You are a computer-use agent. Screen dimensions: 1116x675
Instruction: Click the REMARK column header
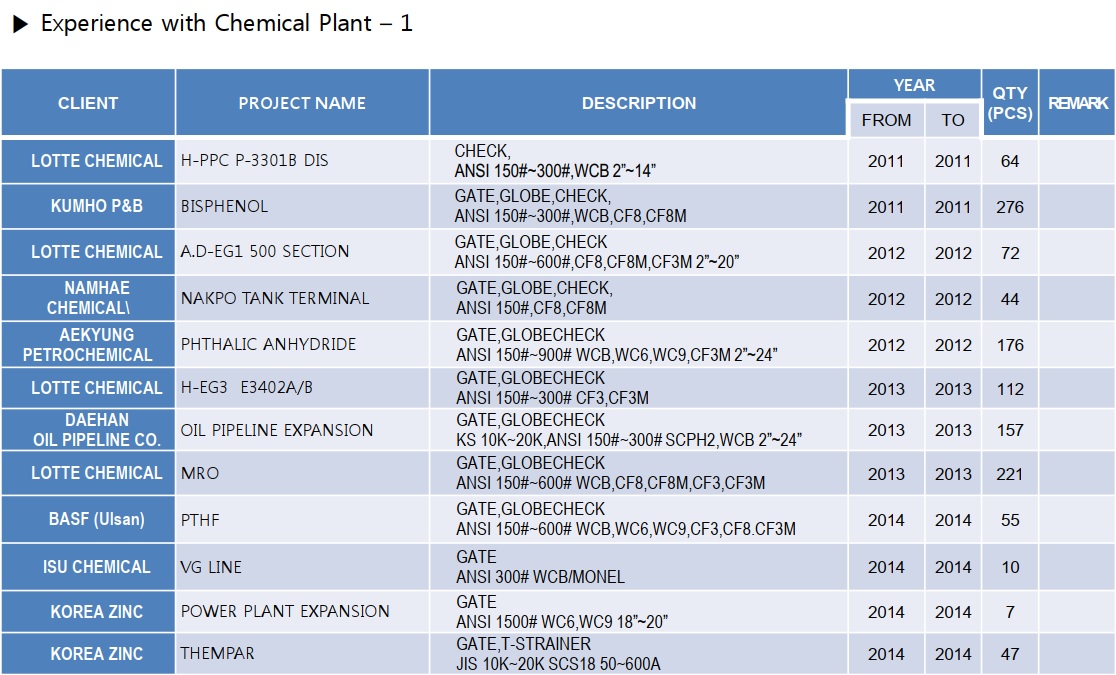tap(1077, 103)
